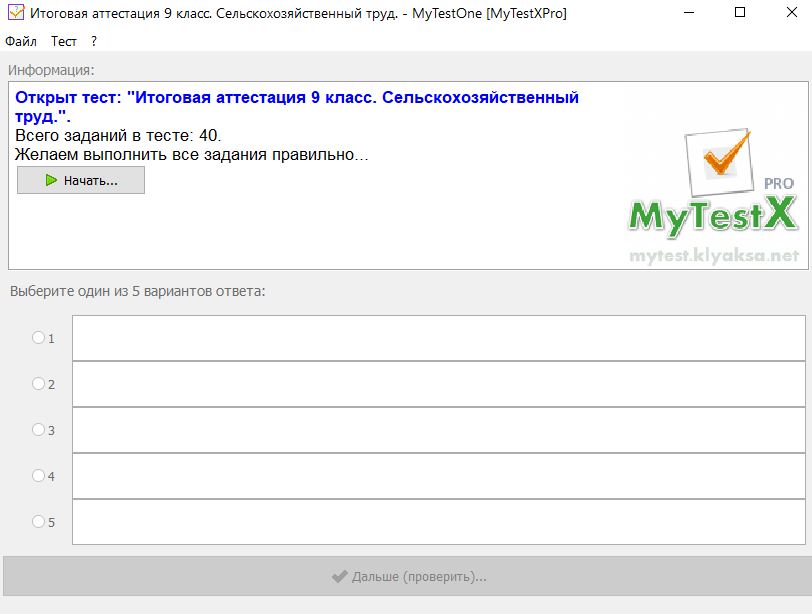Close the MyTestOne window
The image size is (812, 614).
coord(792,12)
